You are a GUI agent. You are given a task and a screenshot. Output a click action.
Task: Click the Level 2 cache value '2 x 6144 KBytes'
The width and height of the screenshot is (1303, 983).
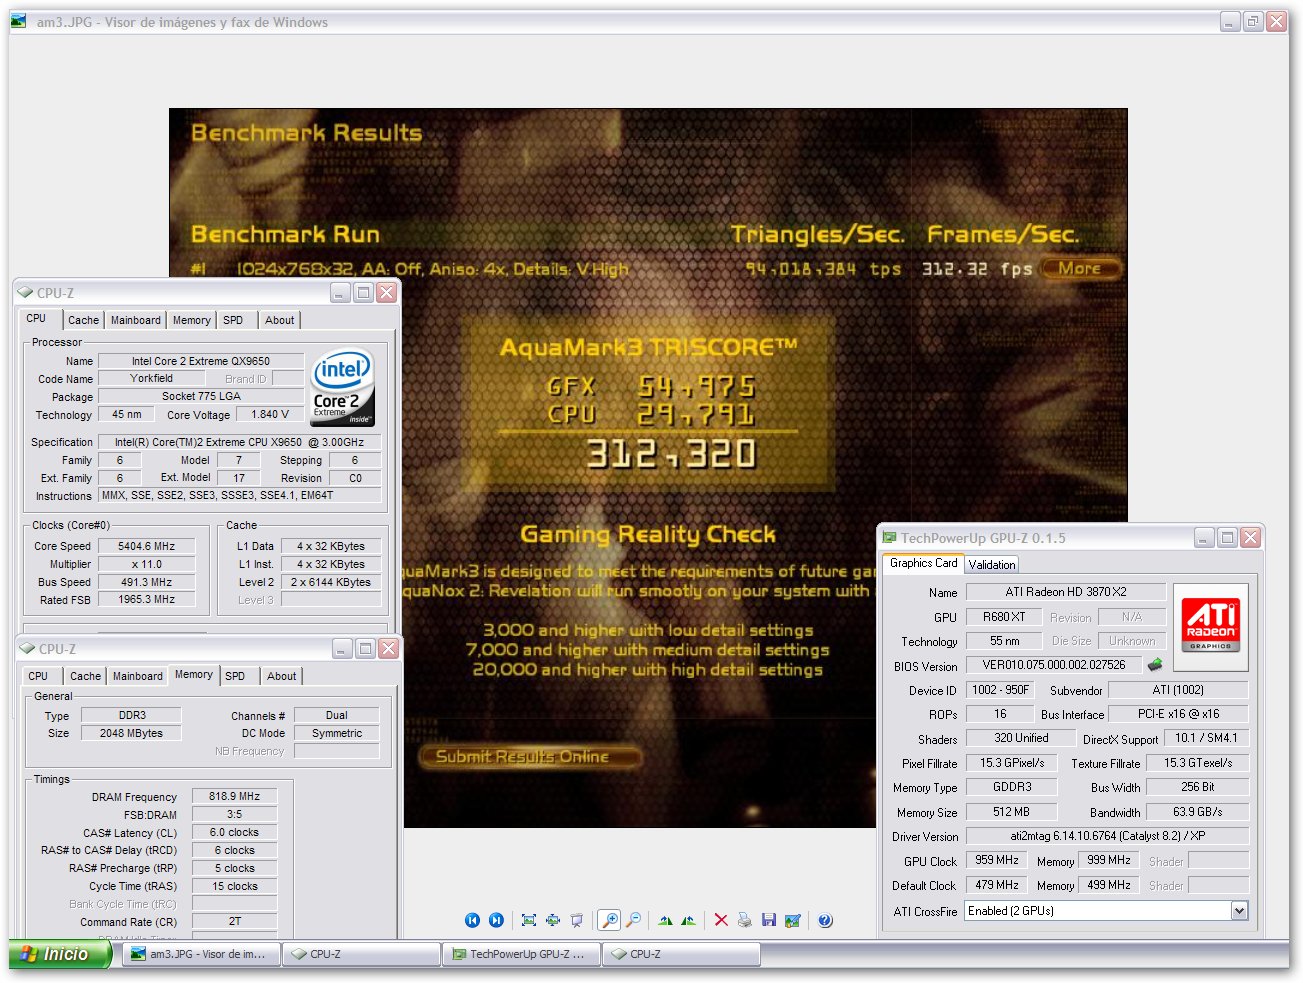tap(331, 582)
